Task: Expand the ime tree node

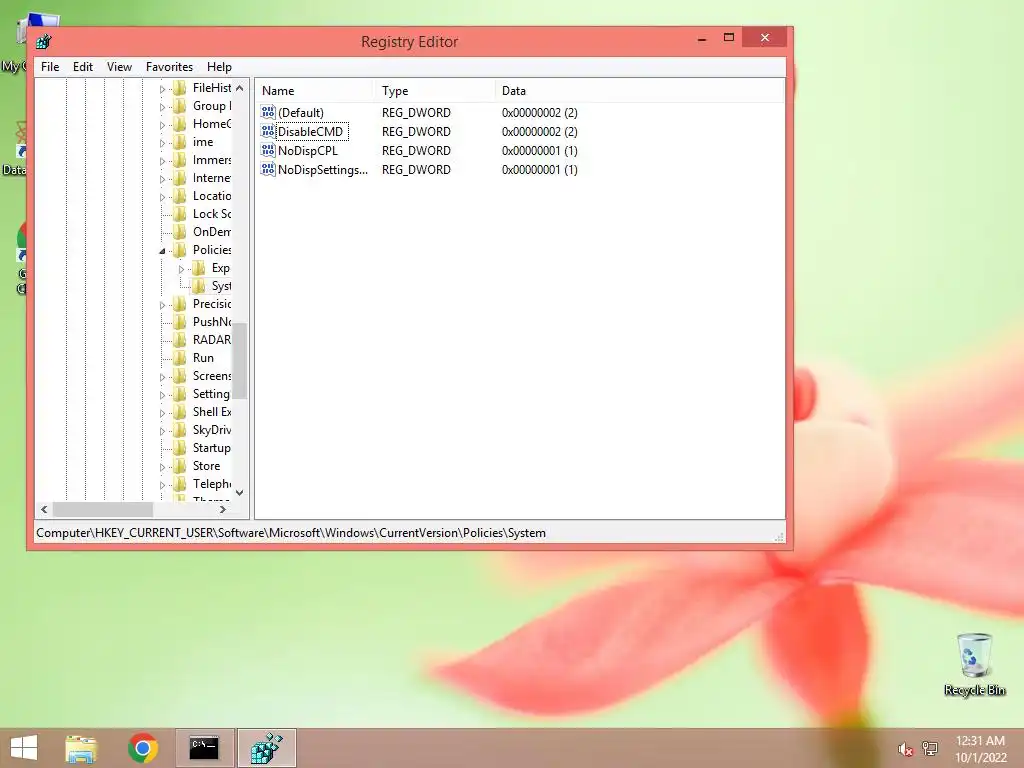Action: click(x=162, y=143)
